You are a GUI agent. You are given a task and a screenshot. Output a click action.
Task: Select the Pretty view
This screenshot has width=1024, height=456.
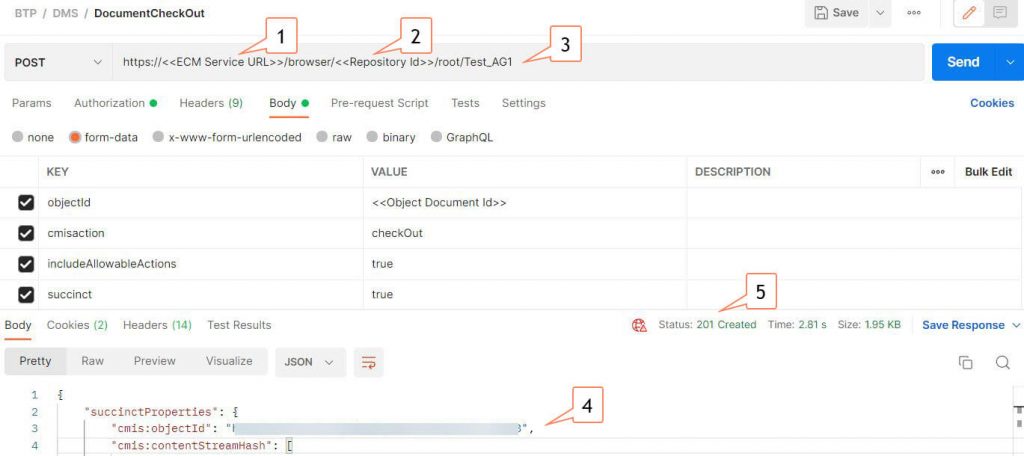pos(35,361)
